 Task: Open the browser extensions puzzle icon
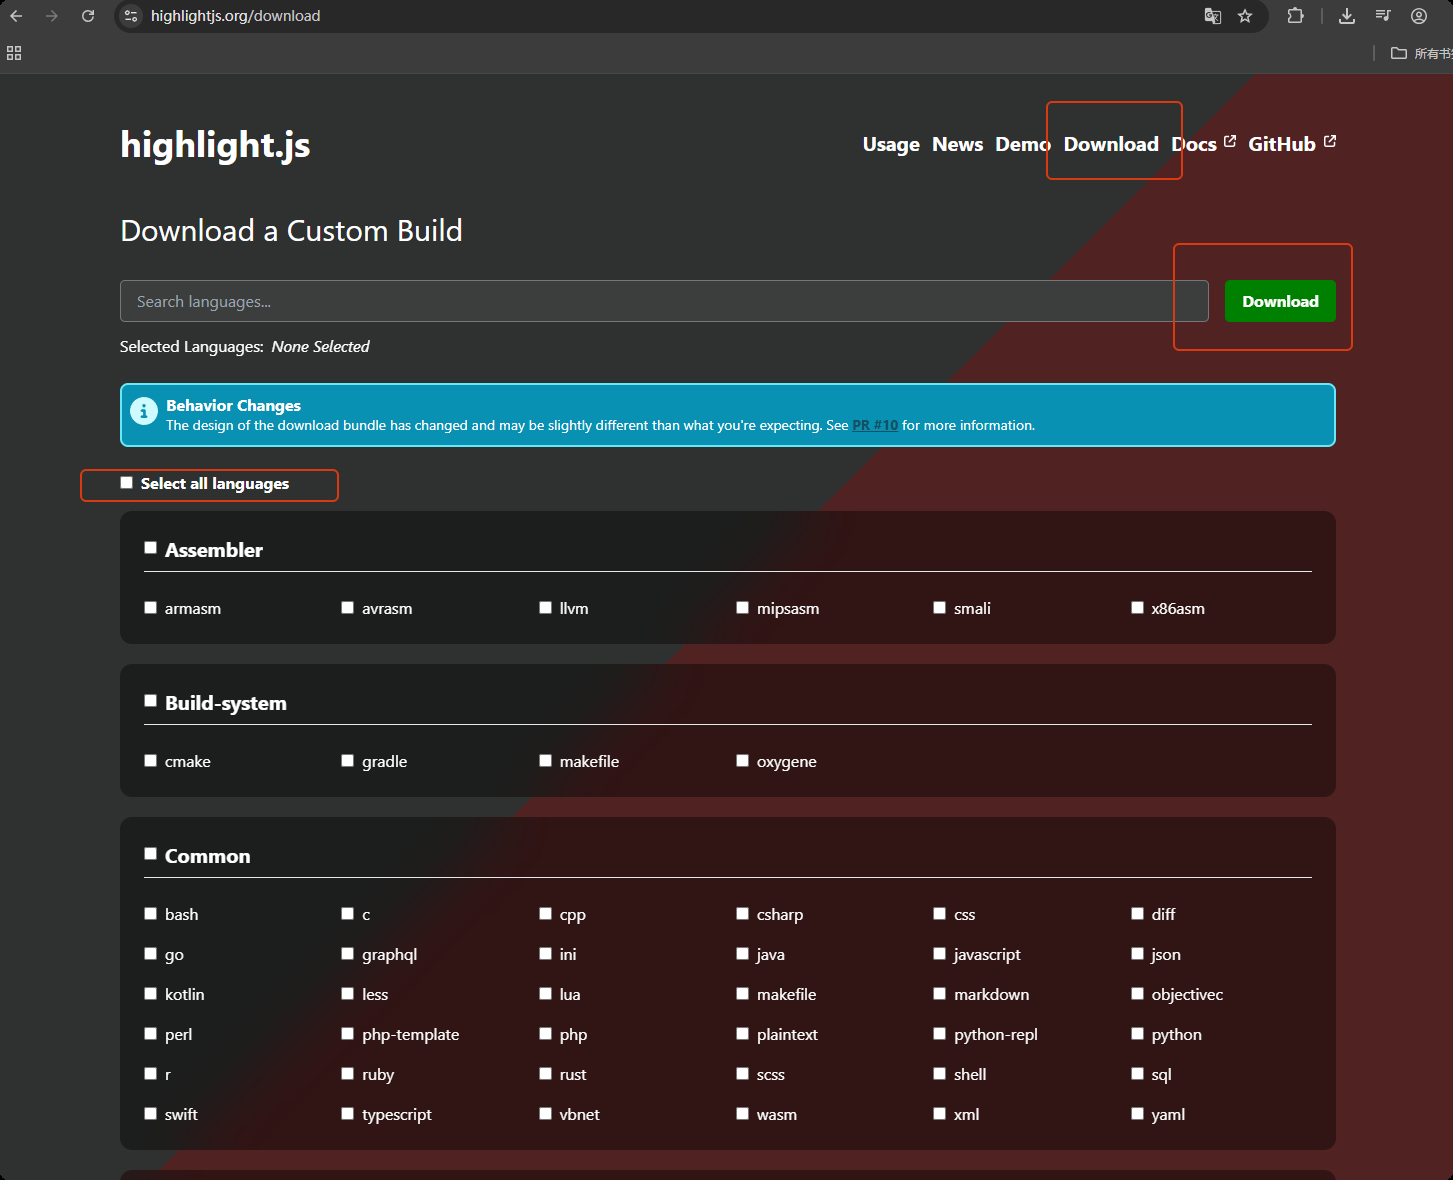[1296, 16]
